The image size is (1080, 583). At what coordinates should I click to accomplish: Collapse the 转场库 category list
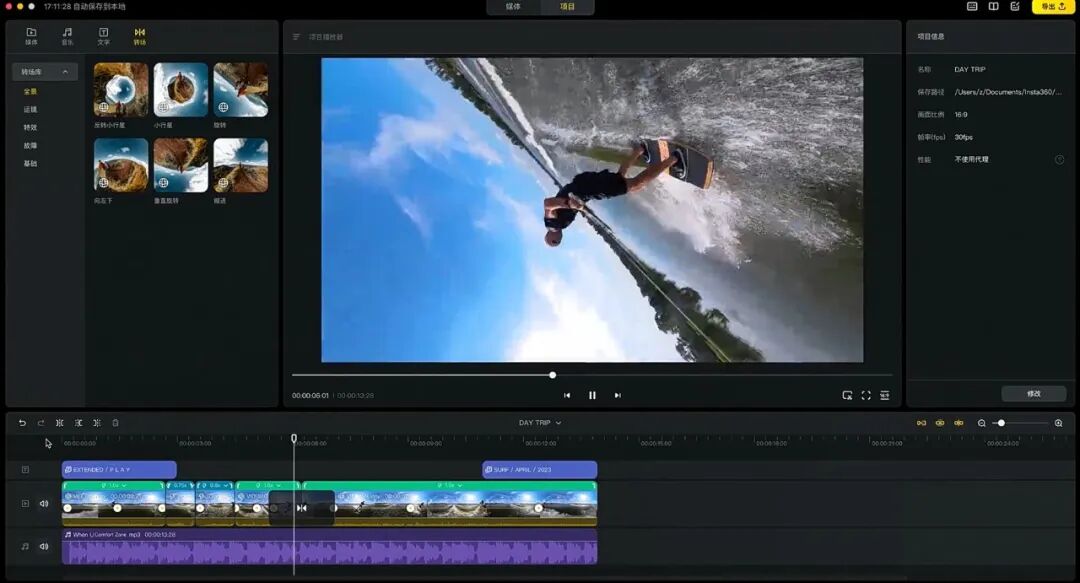point(65,72)
